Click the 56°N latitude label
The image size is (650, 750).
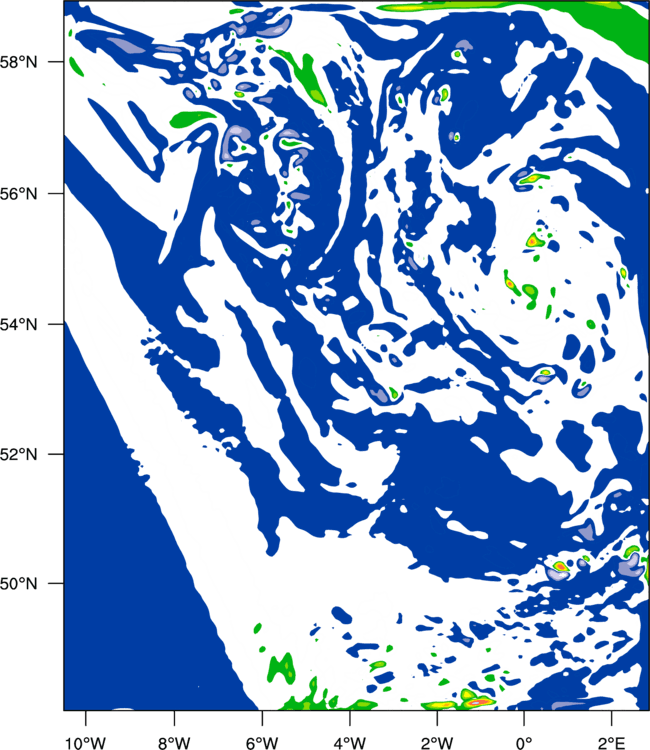pos(18,194)
